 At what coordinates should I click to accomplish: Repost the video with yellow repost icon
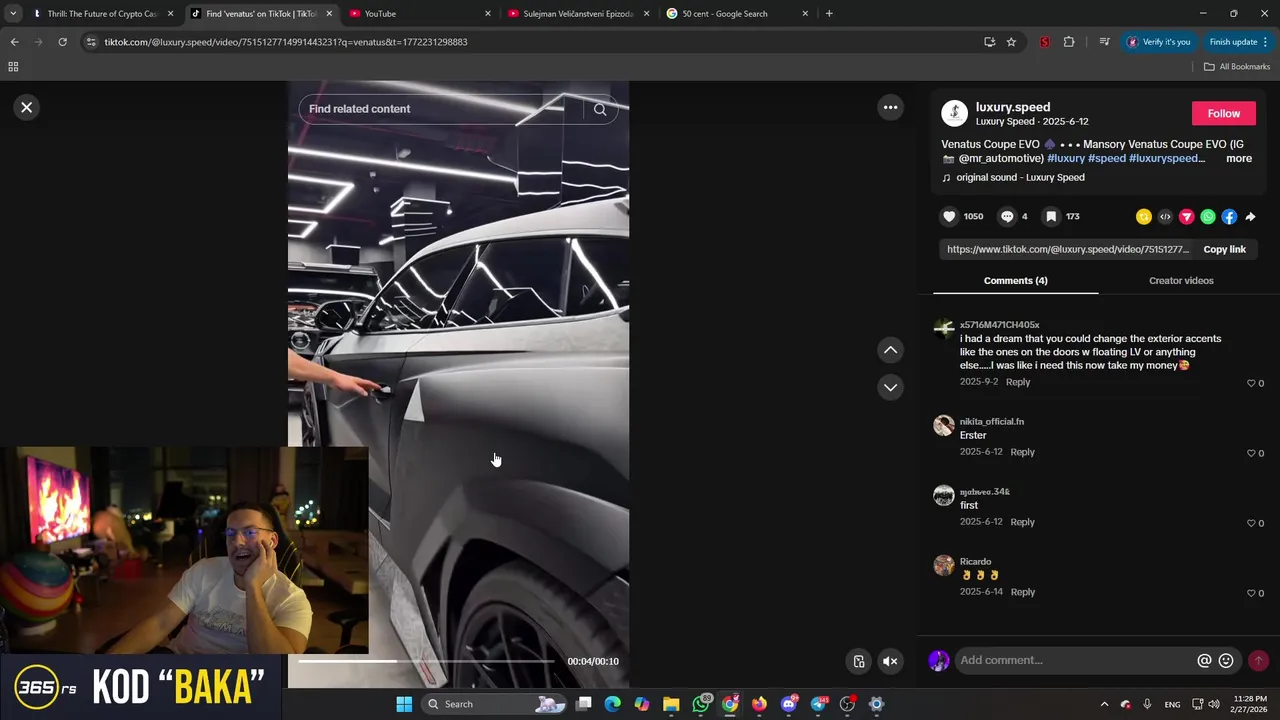pyautogui.click(x=1144, y=217)
